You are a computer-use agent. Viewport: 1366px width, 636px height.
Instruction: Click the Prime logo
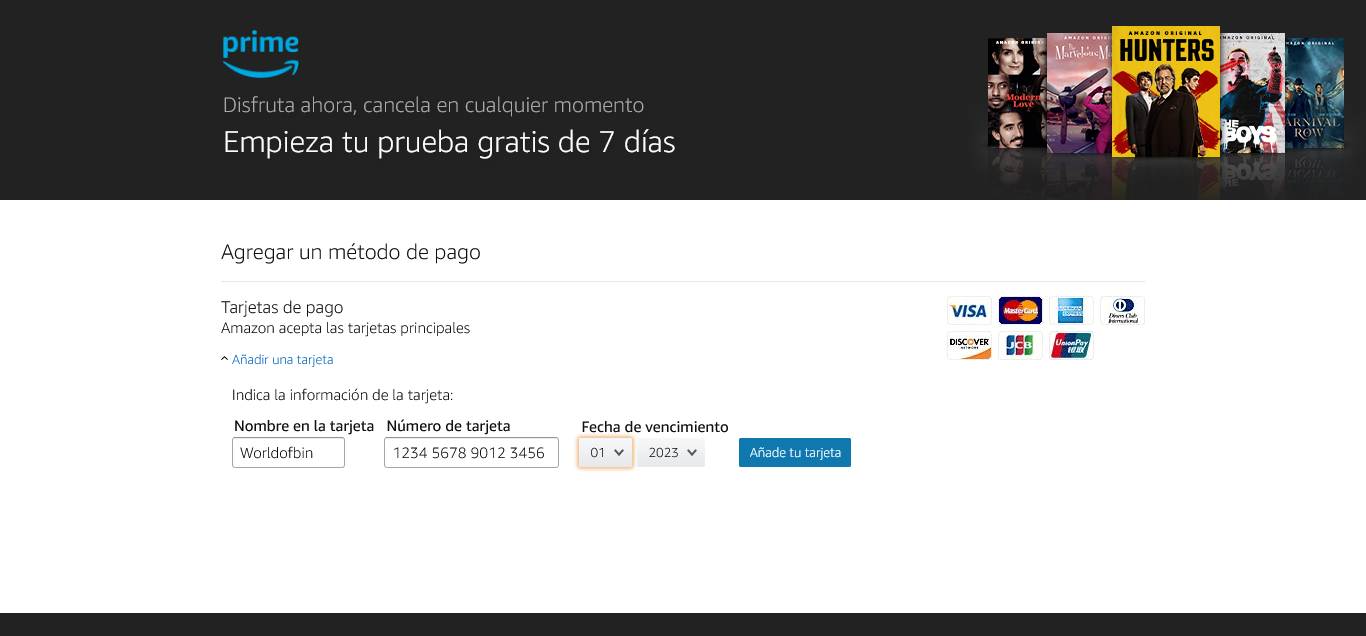[x=260, y=54]
